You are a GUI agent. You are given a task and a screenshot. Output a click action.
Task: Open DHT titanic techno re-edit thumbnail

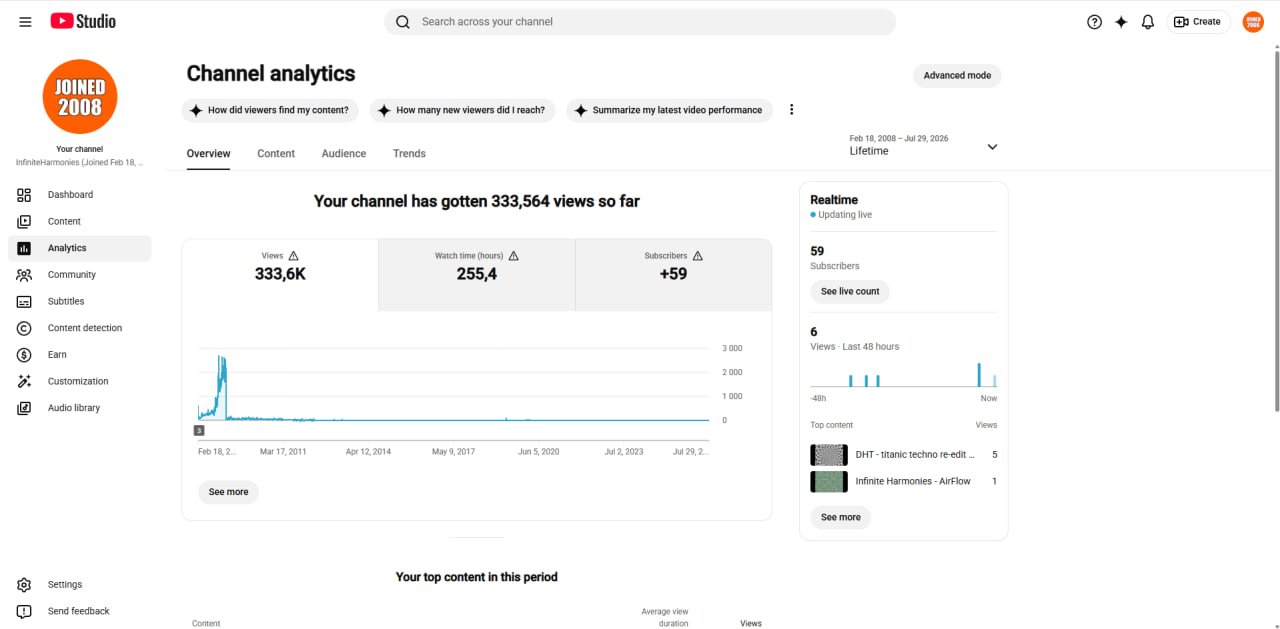click(x=829, y=455)
